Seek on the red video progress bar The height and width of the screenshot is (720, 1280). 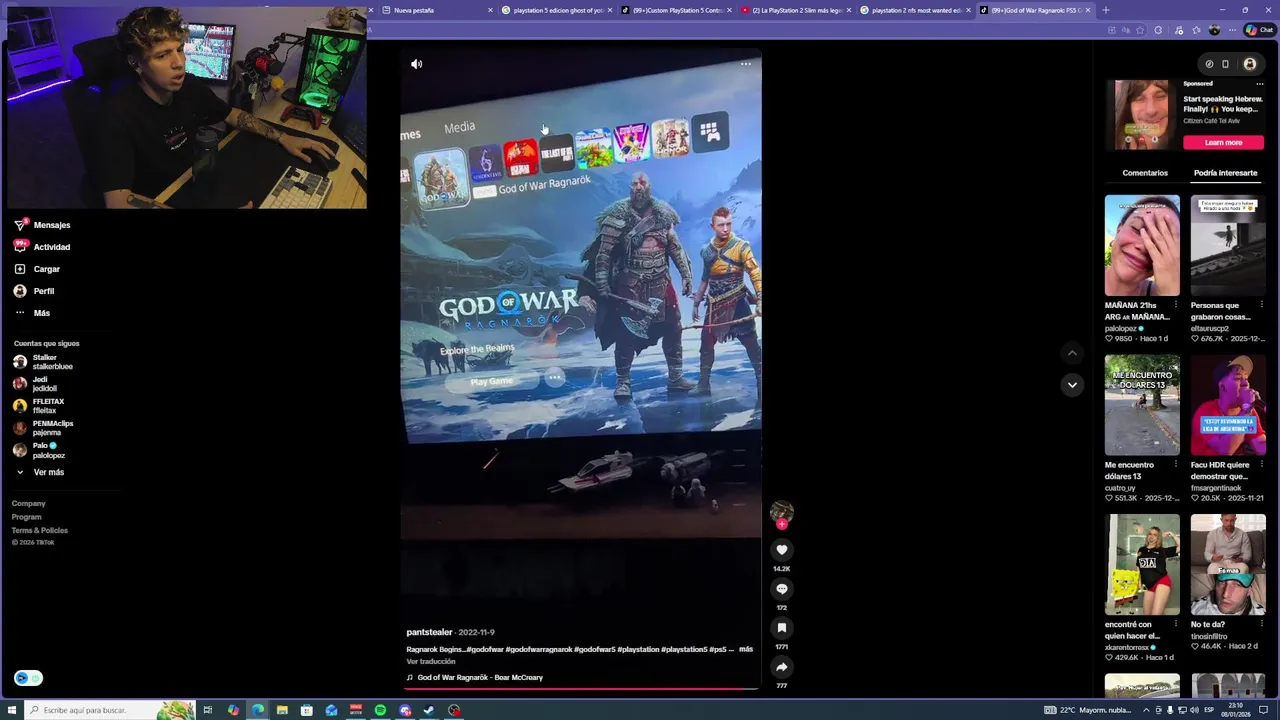coord(580,688)
